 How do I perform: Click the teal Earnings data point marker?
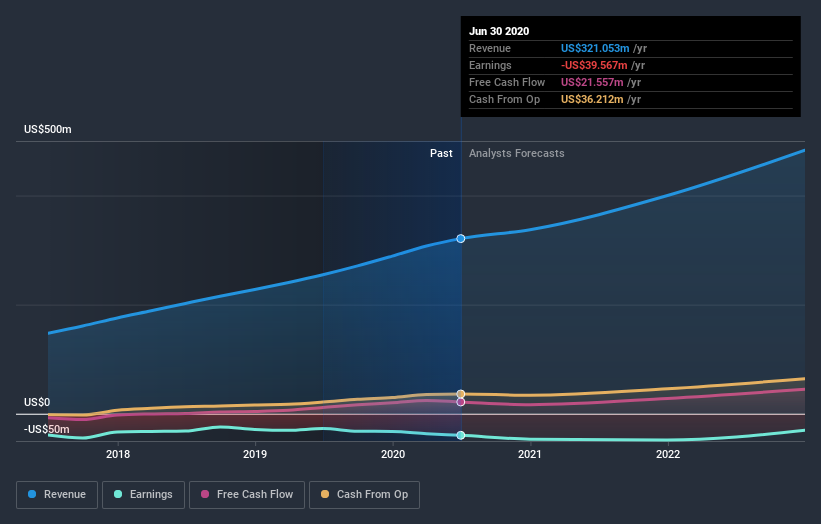[x=461, y=436]
